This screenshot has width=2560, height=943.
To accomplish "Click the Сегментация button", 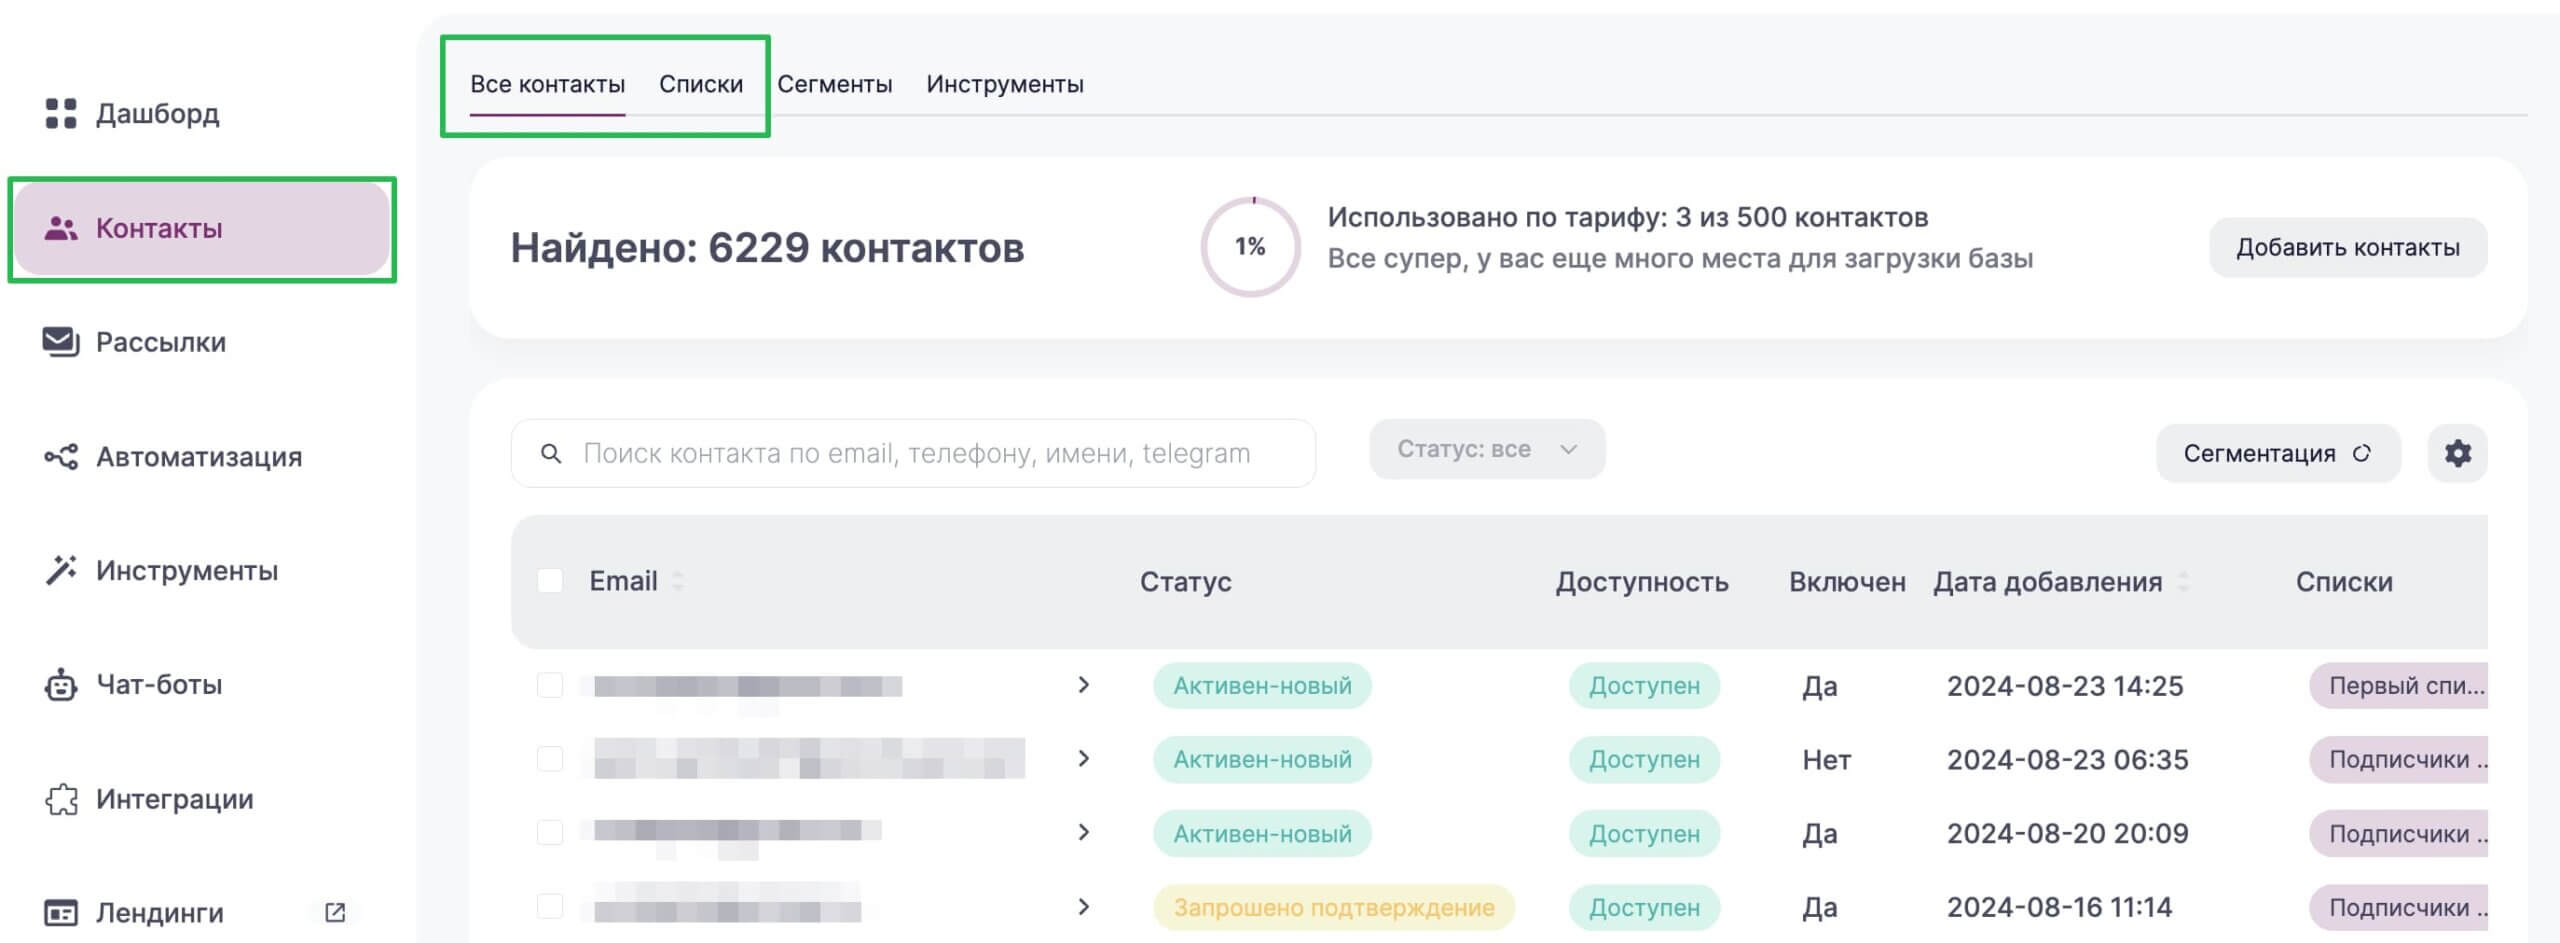I will pyautogui.click(x=2278, y=453).
